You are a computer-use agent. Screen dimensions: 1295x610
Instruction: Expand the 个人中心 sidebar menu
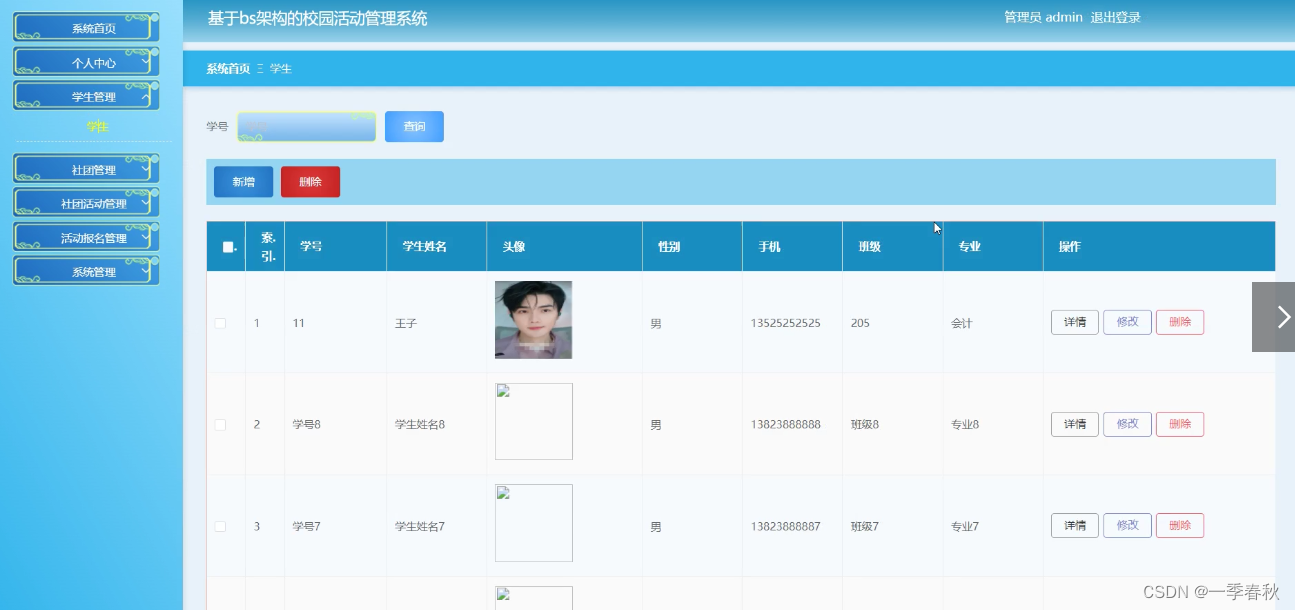click(86, 62)
